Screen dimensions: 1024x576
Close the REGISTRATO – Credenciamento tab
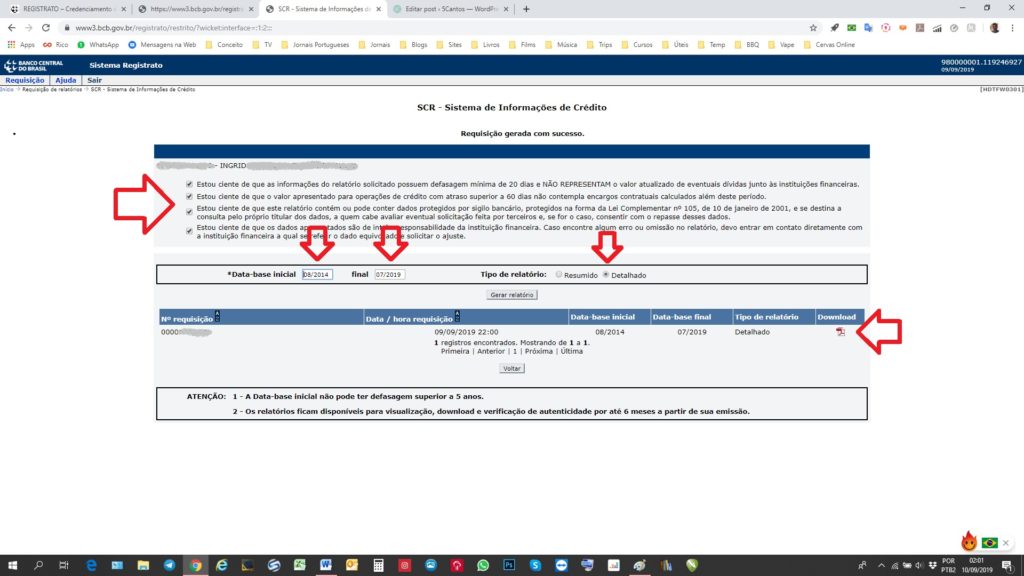pyautogui.click(x=123, y=9)
